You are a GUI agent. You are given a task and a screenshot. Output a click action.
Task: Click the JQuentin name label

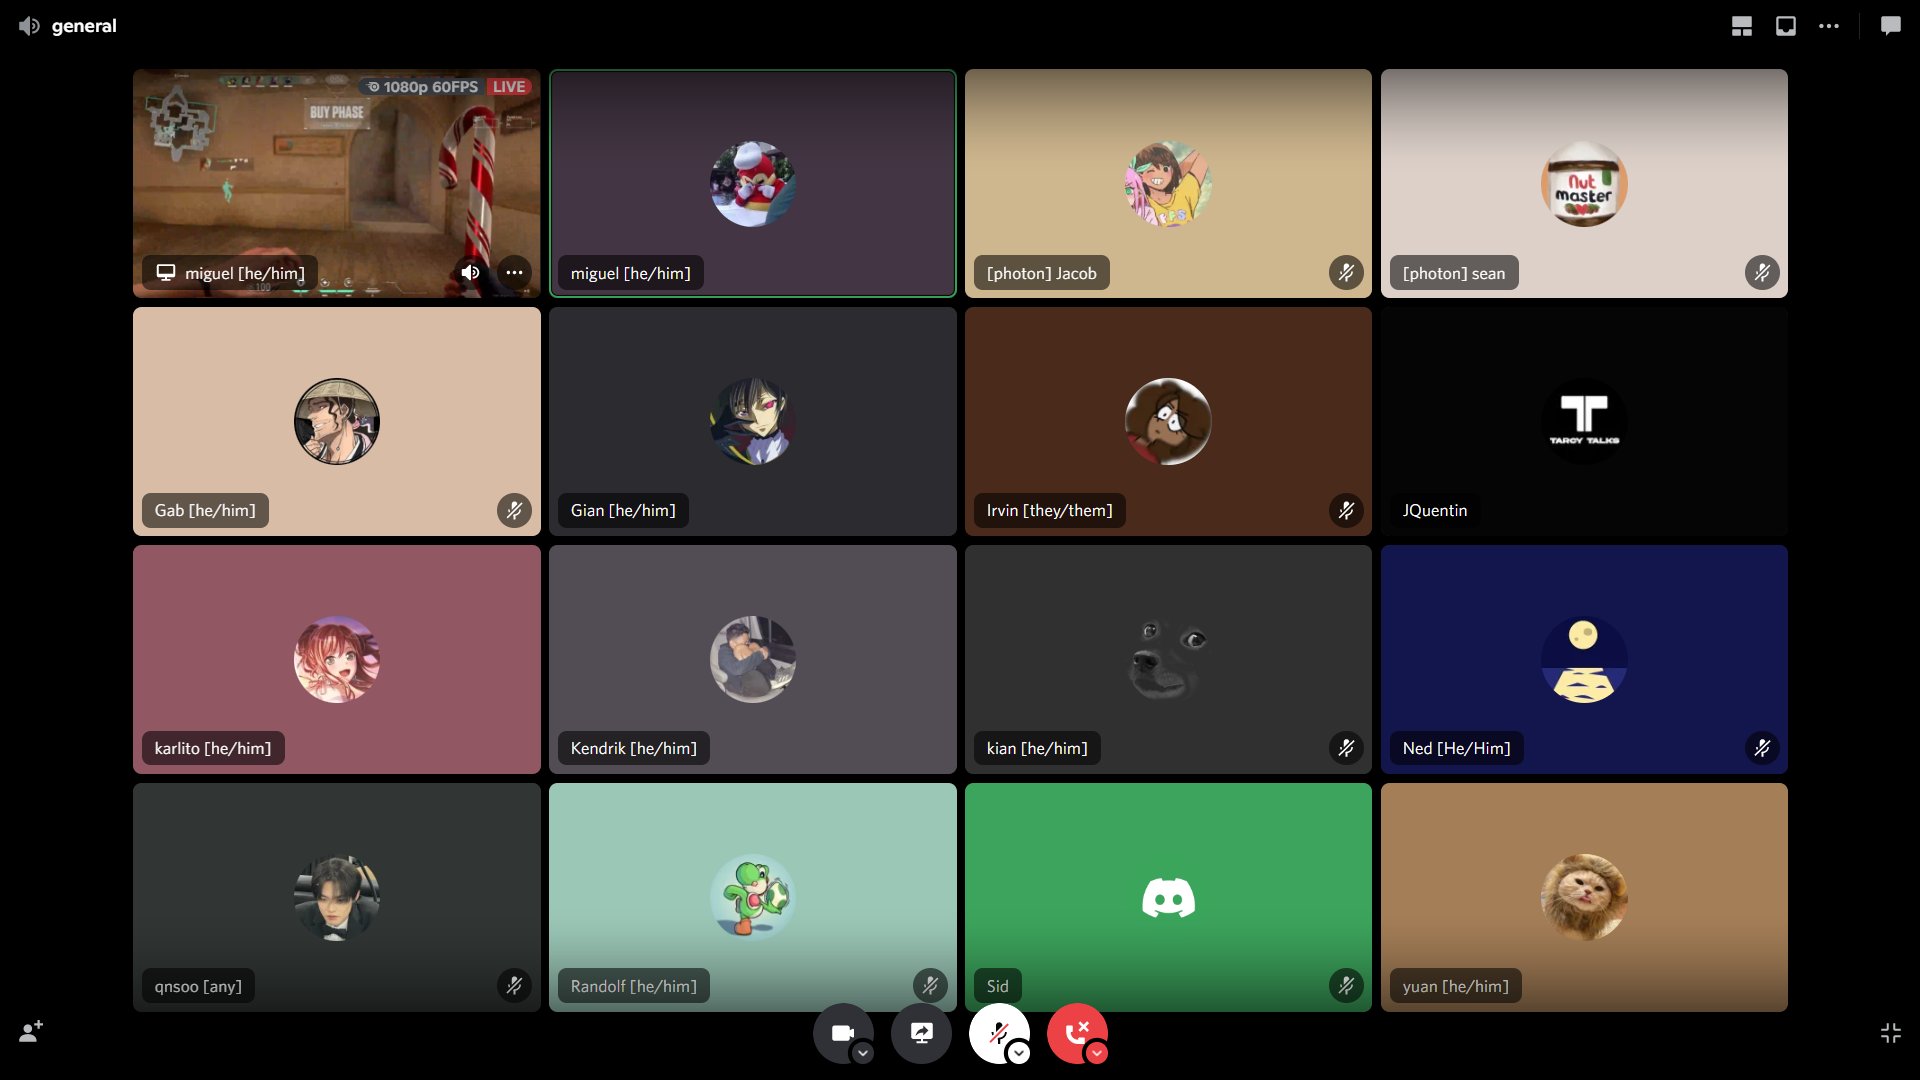[x=1434, y=510]
